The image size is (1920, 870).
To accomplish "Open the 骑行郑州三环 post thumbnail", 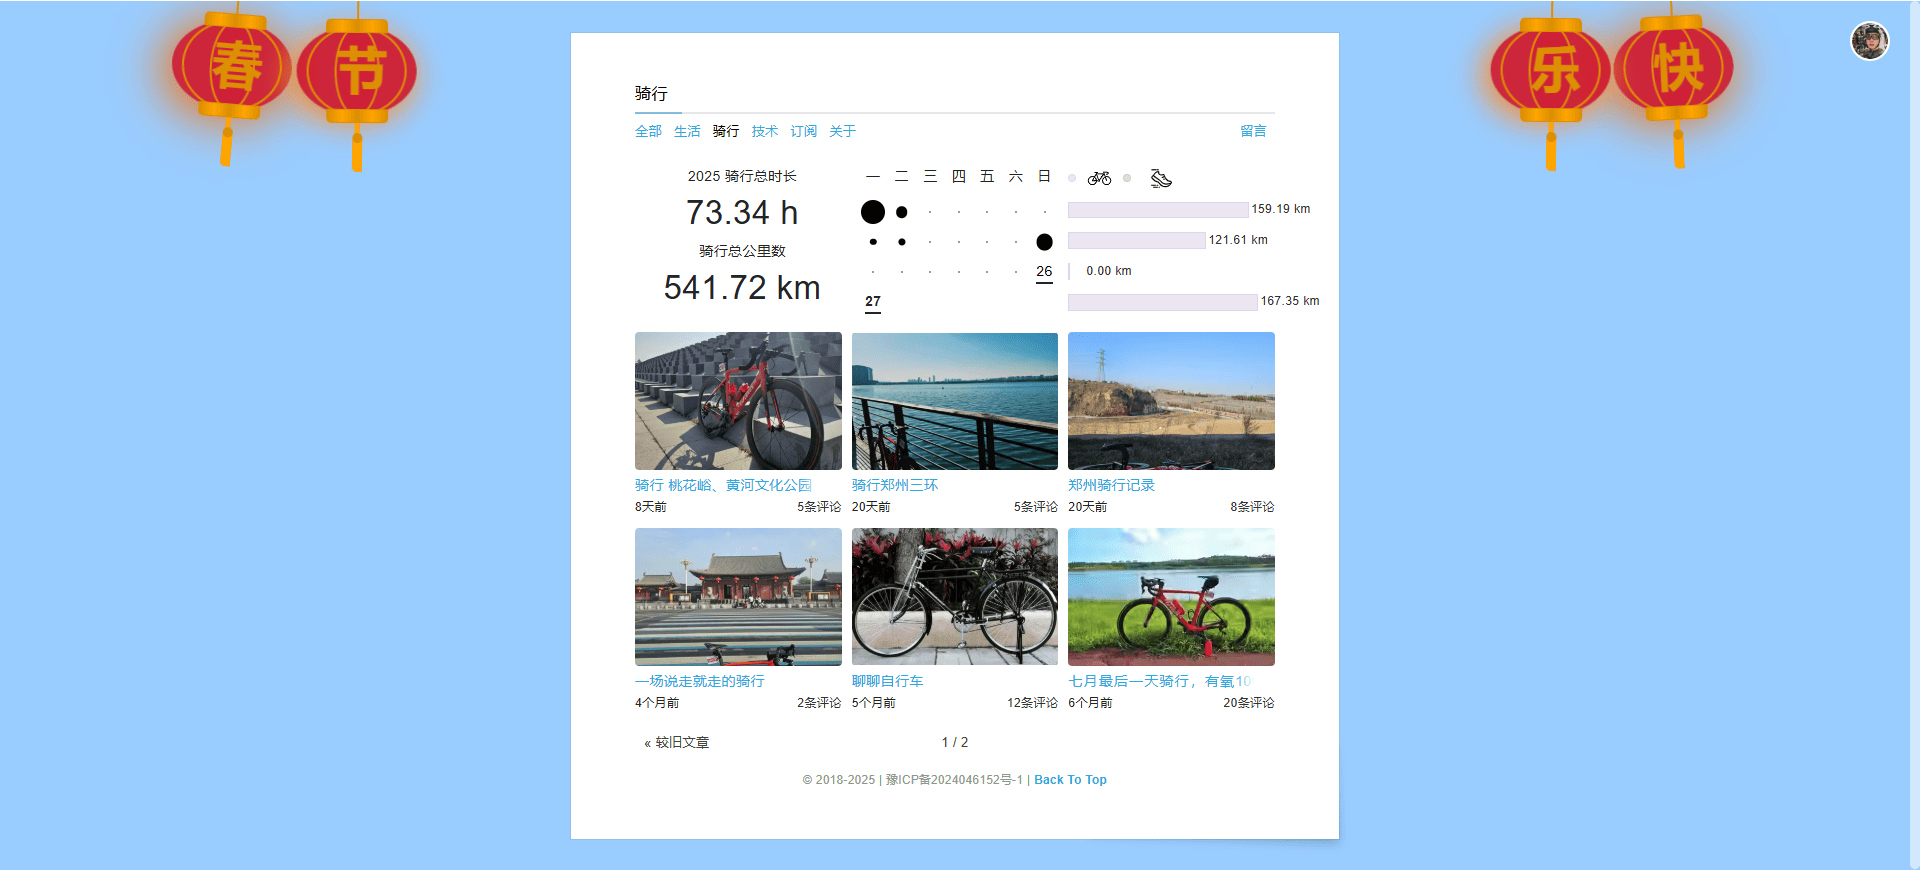I will pyautogui.click(x=954, y=401).
